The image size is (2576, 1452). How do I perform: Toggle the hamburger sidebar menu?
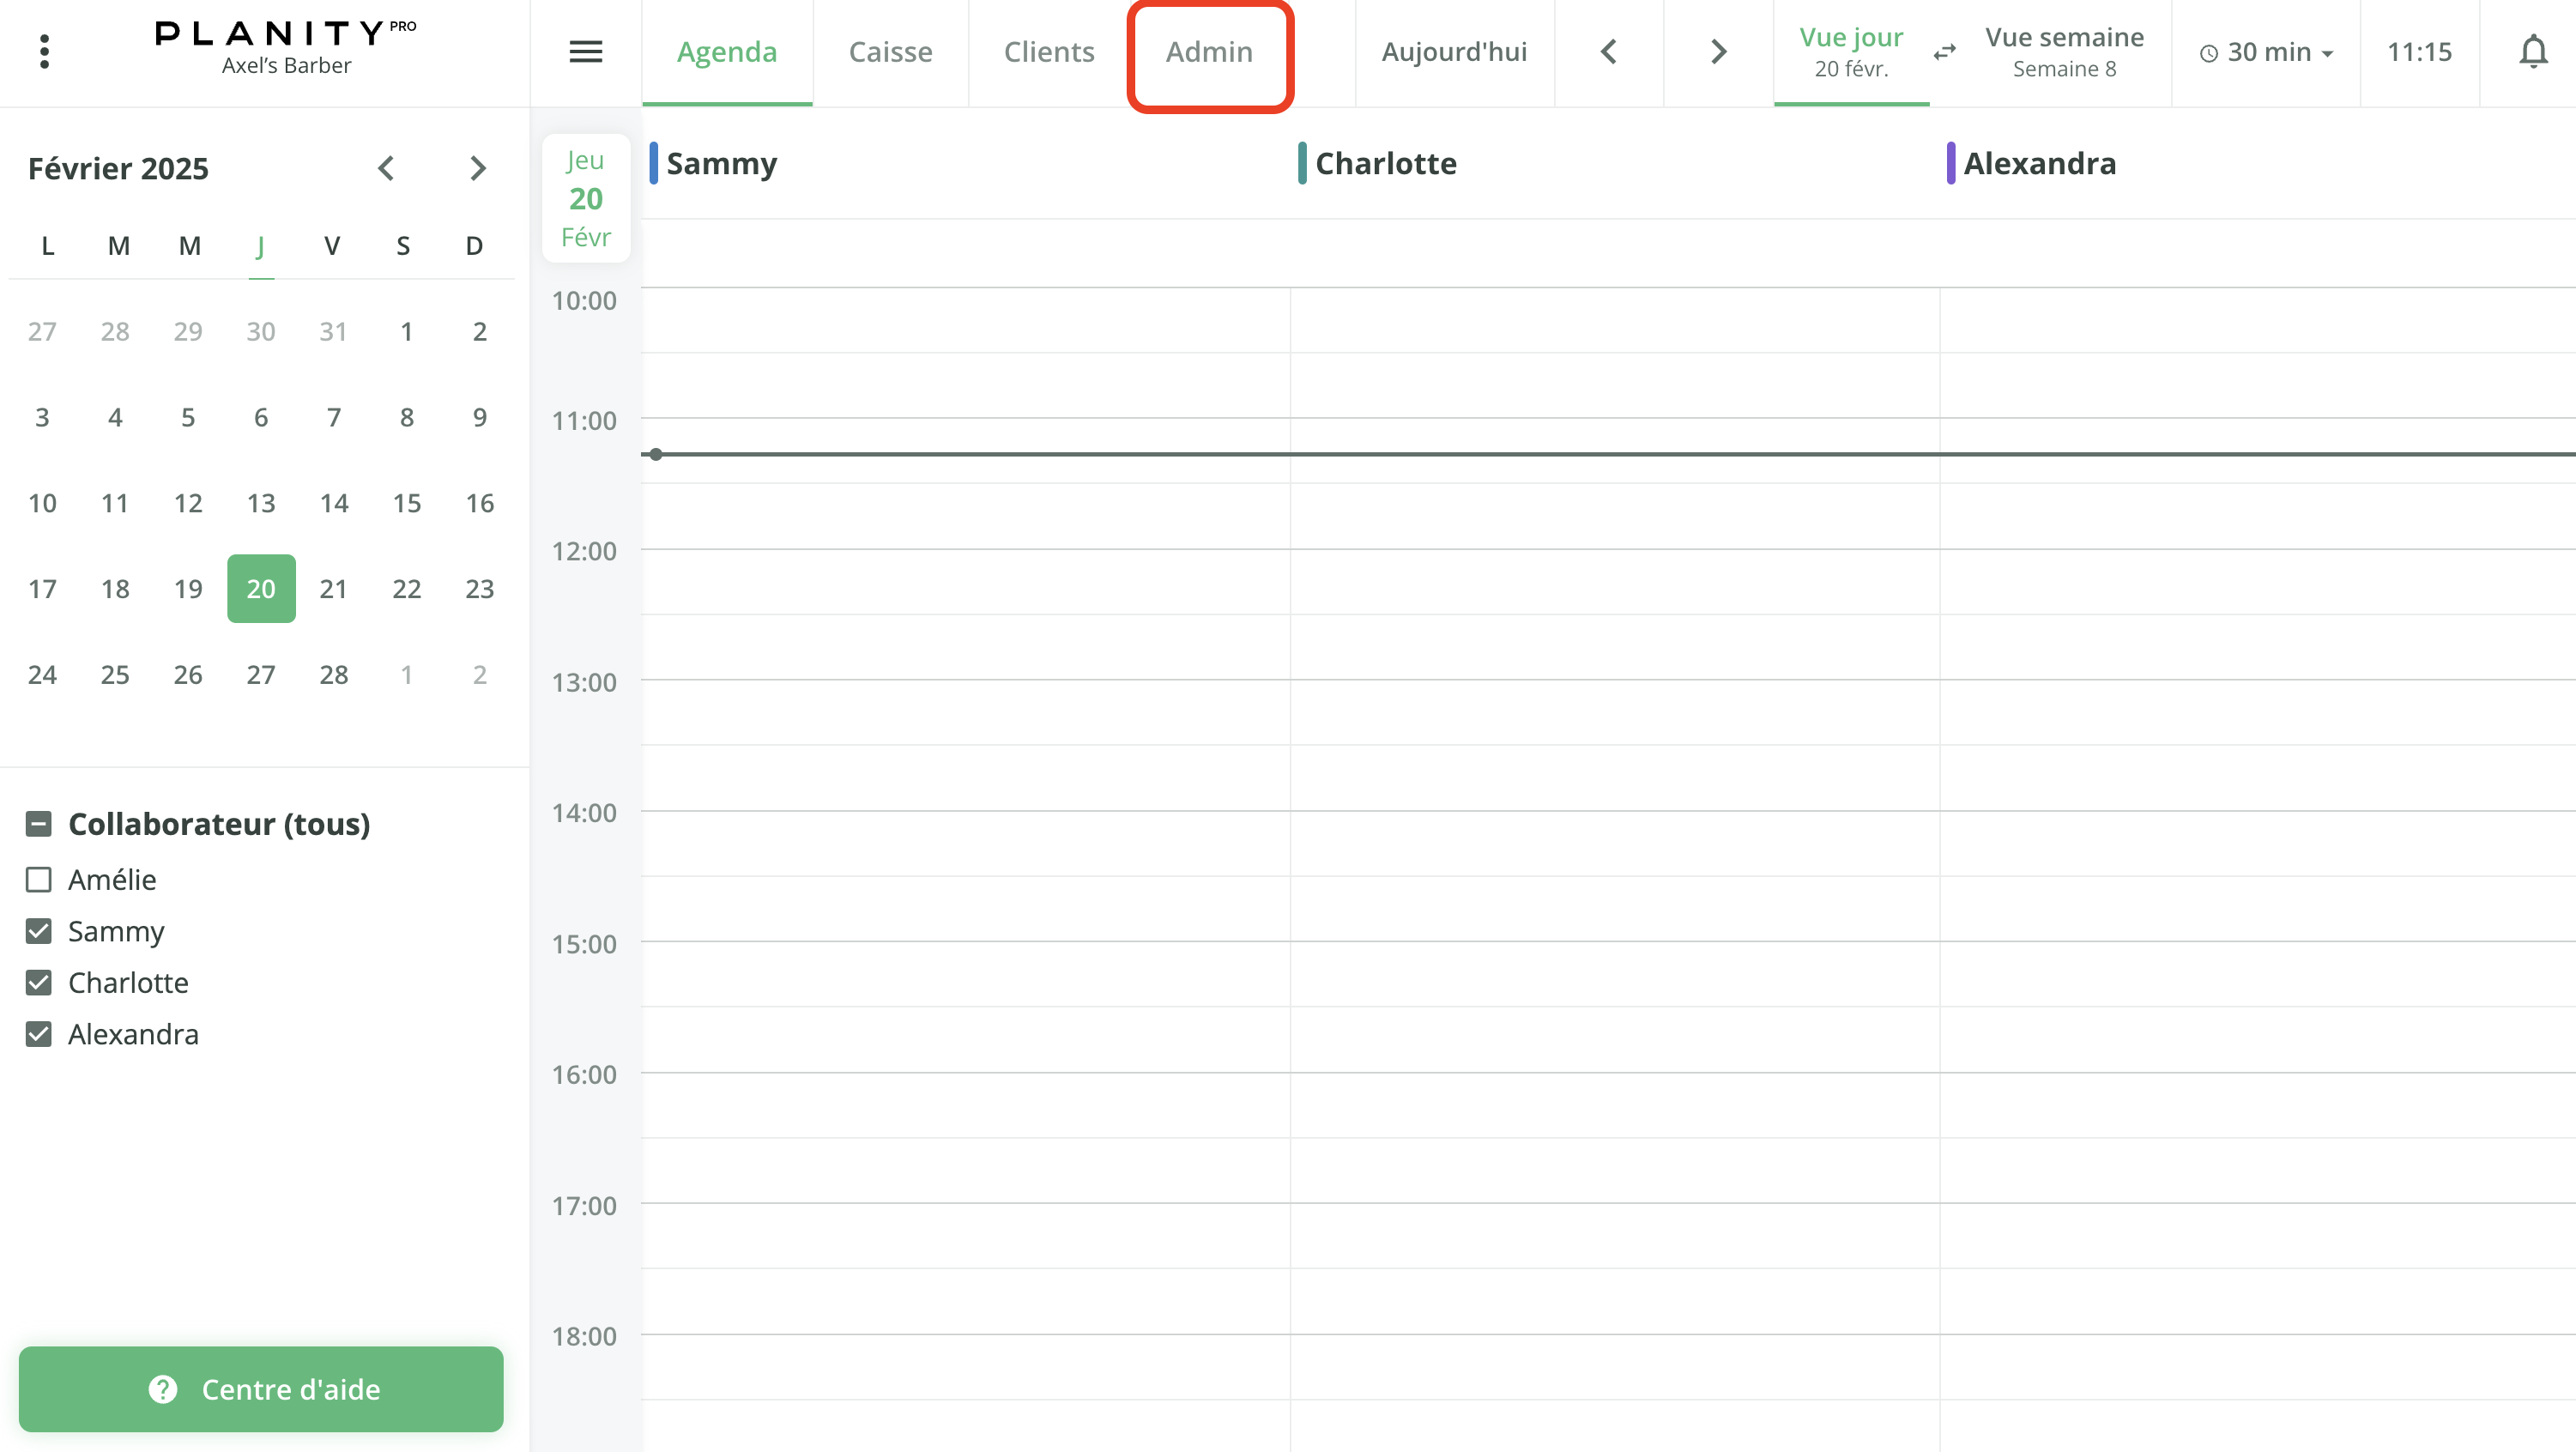[585, 51]
